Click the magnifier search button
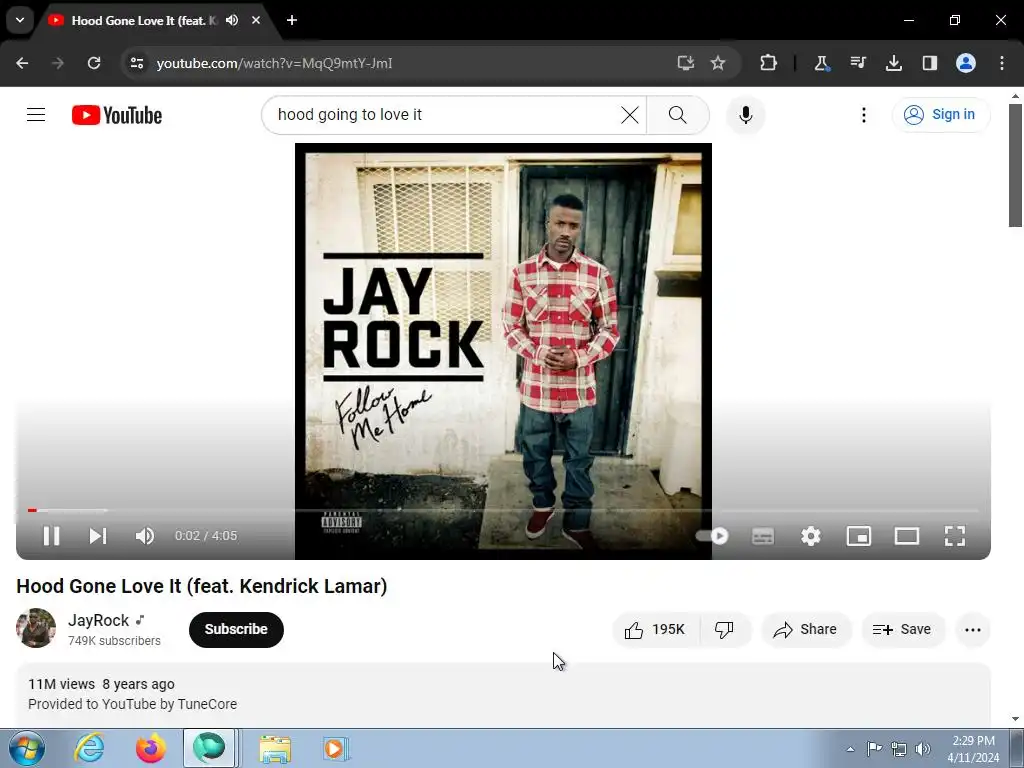Screen dimensions: 1024x768 coord(678,115)
